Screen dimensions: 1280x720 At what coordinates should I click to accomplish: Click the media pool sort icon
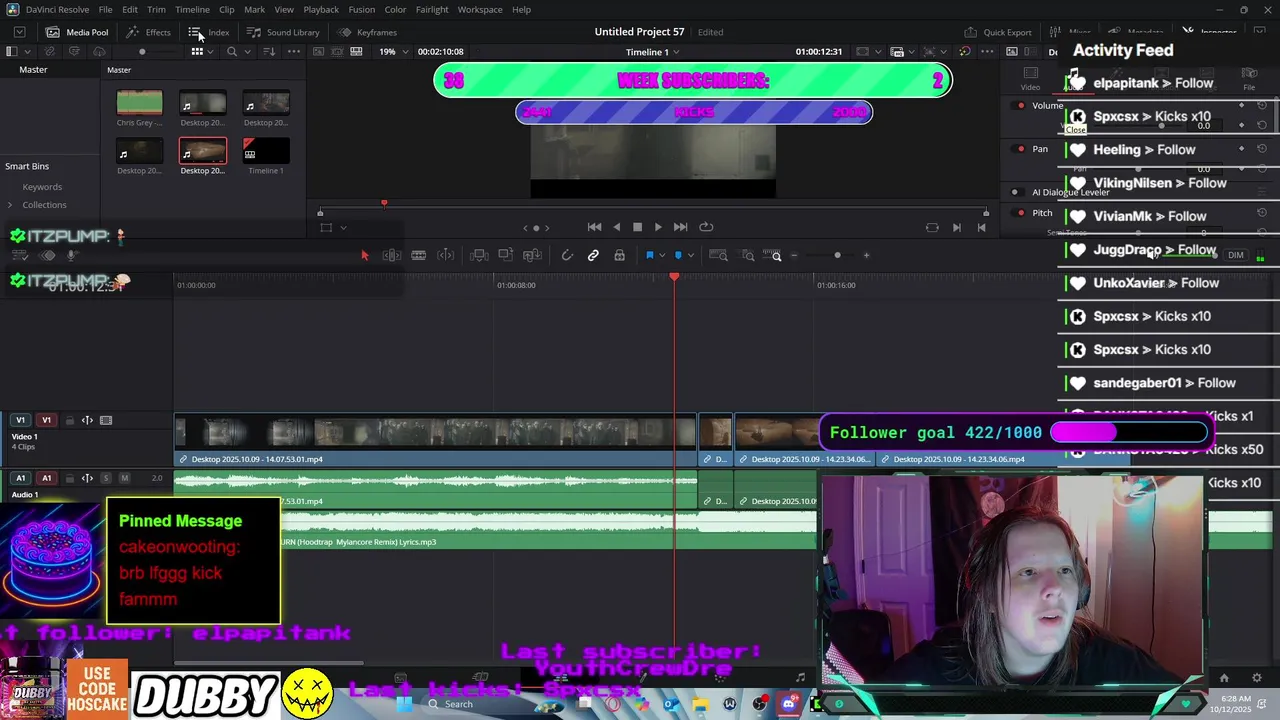point(268,52)
